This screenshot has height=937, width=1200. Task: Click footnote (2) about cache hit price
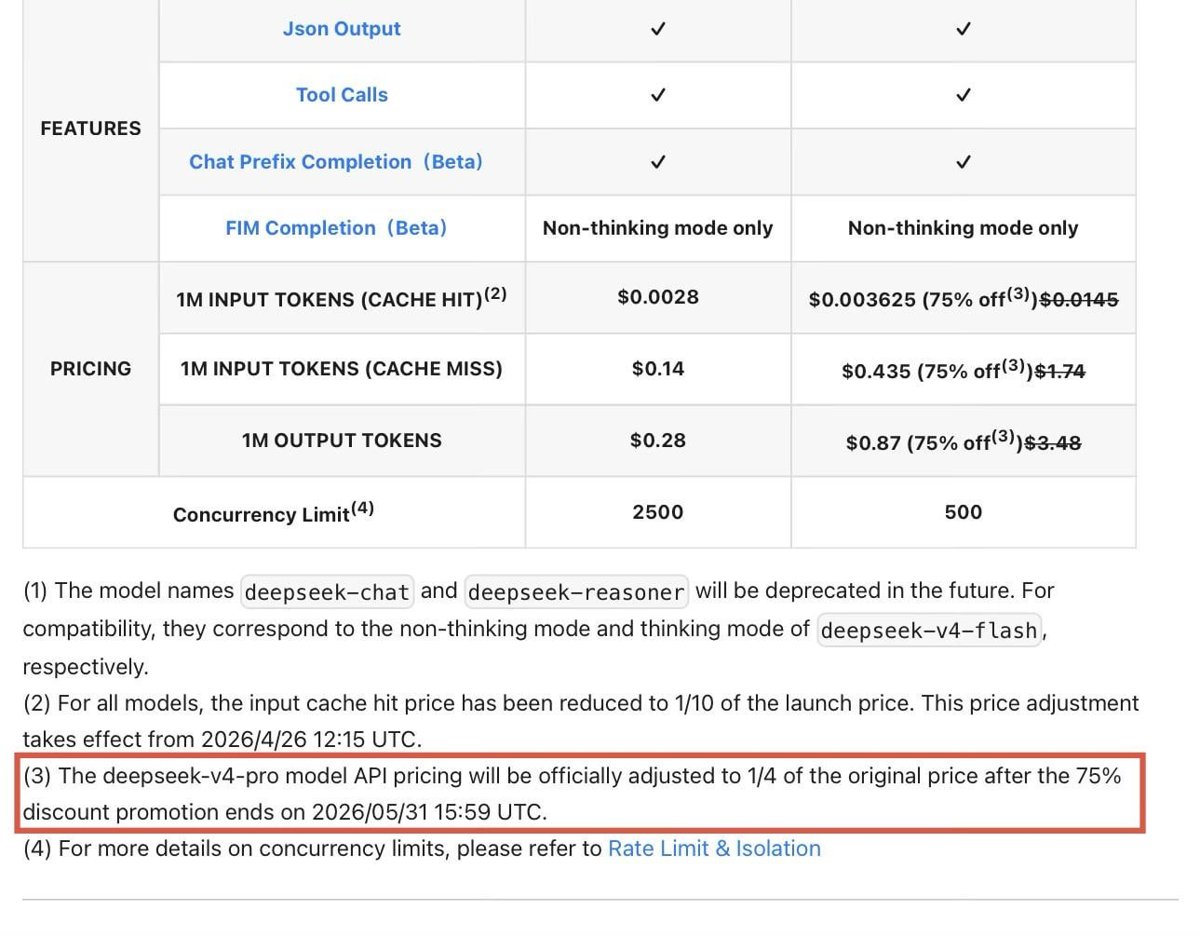pos(581,722)
